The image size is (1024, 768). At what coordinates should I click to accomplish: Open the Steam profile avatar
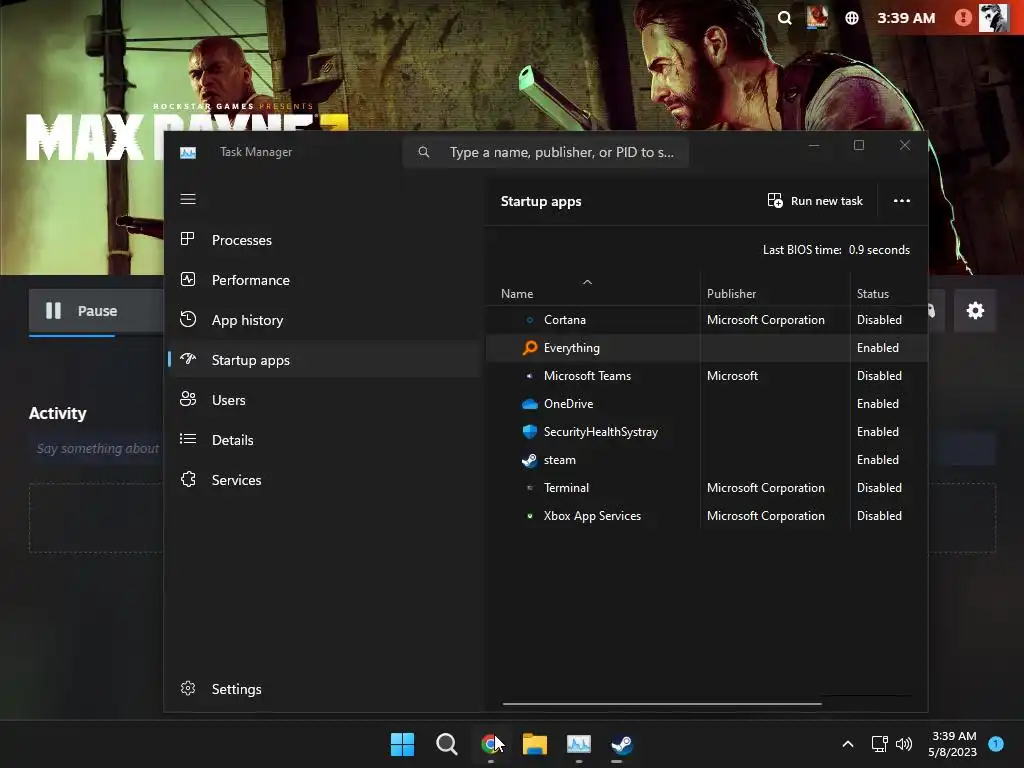(x=993, y=18)
